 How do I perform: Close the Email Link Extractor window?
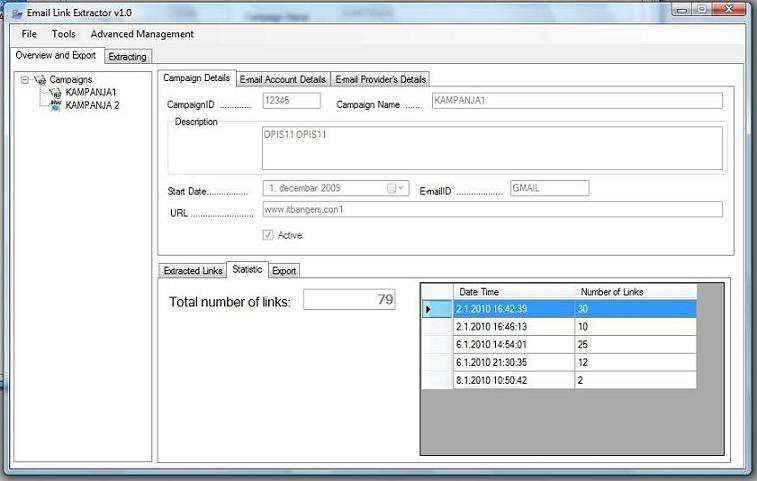click(x=729, y=10)
